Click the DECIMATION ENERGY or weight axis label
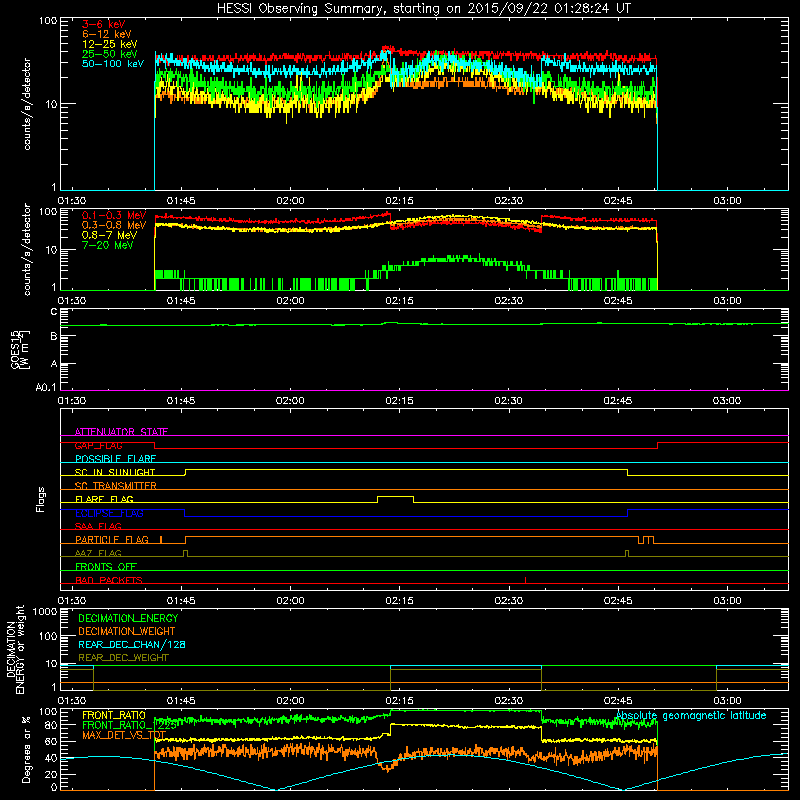Viewport: 800px width, 800px height. click(15, 649)
